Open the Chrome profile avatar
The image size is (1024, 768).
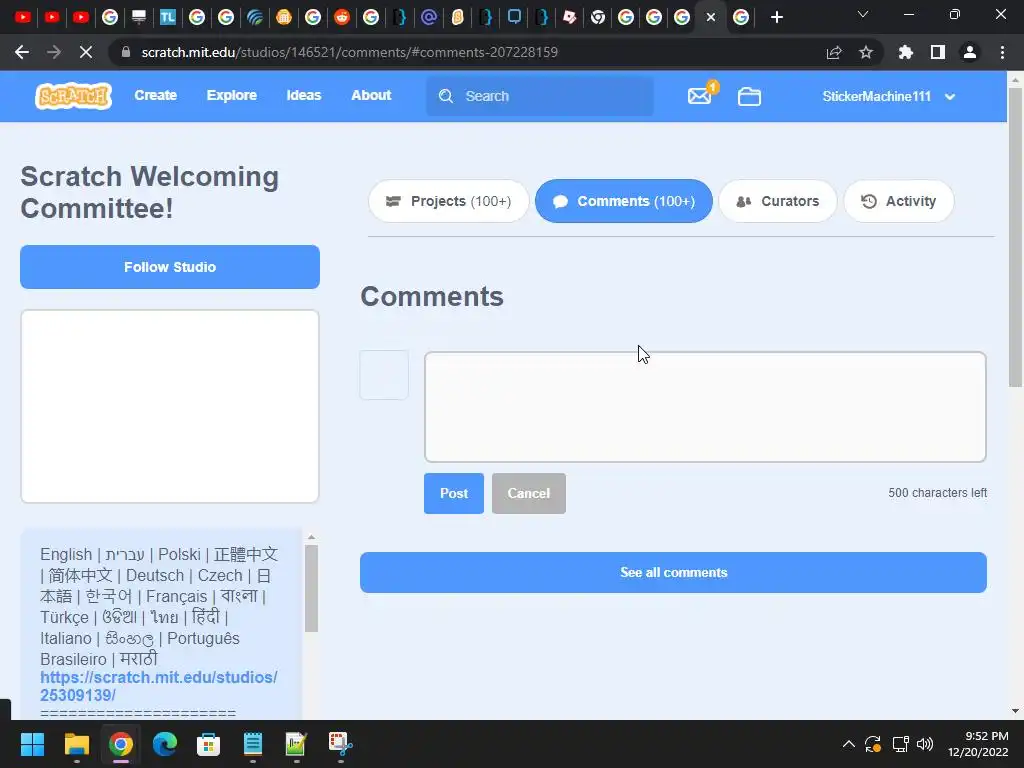pyautogui.click(x=970, y=52)
